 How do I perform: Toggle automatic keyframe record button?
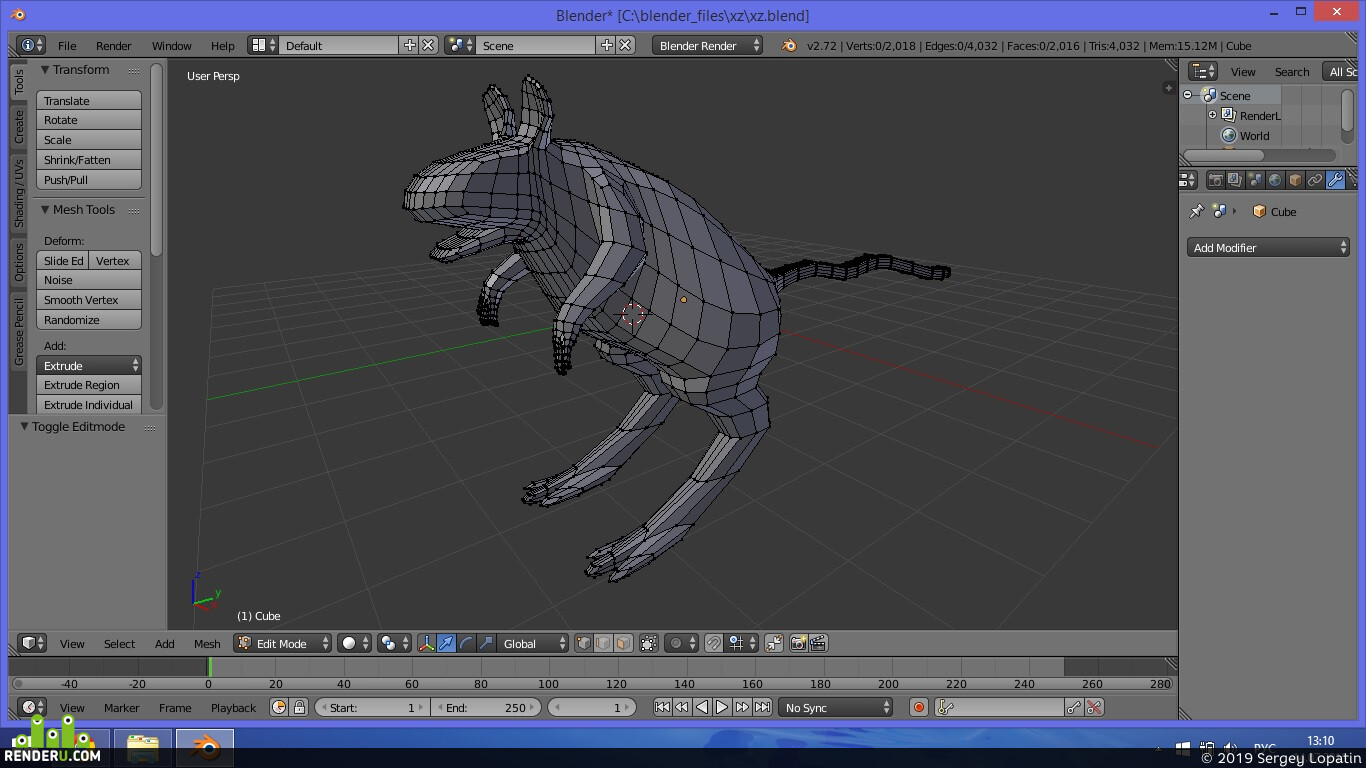(919, 708)
